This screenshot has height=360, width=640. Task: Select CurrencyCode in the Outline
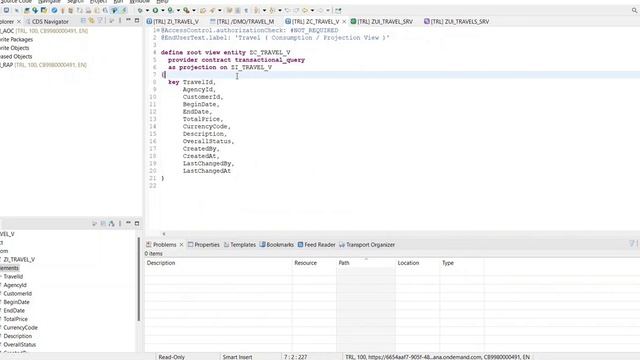20,328
